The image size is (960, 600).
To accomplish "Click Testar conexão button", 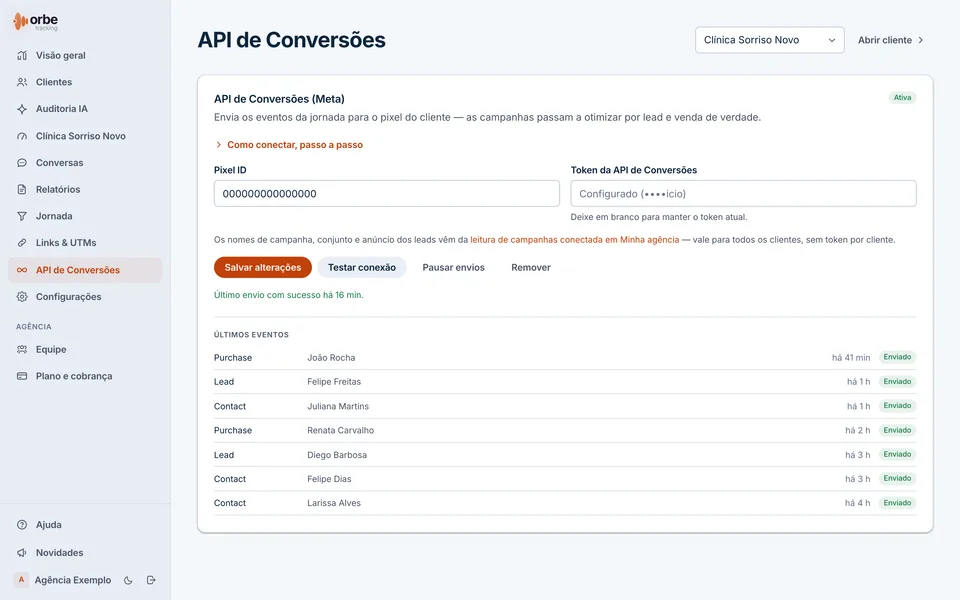I will click(x=362, y=268).
